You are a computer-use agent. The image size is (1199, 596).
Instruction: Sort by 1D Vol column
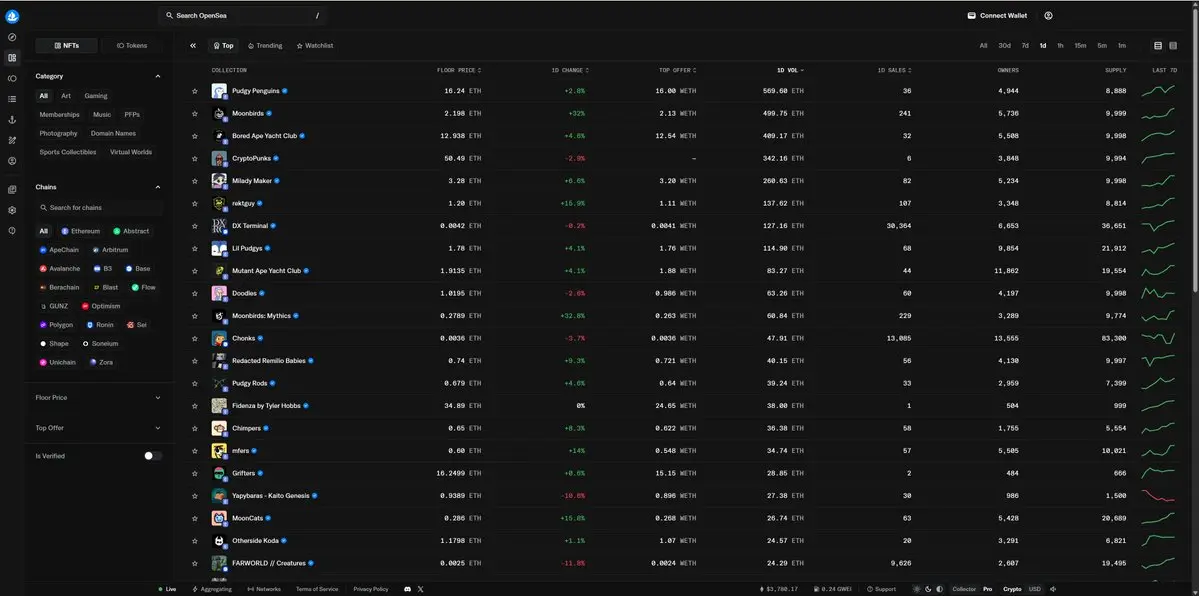click(790, 70)
